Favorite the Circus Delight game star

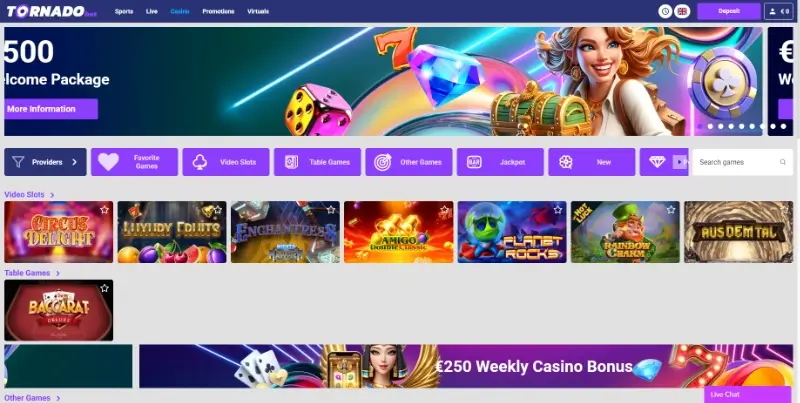coord(104,210)
